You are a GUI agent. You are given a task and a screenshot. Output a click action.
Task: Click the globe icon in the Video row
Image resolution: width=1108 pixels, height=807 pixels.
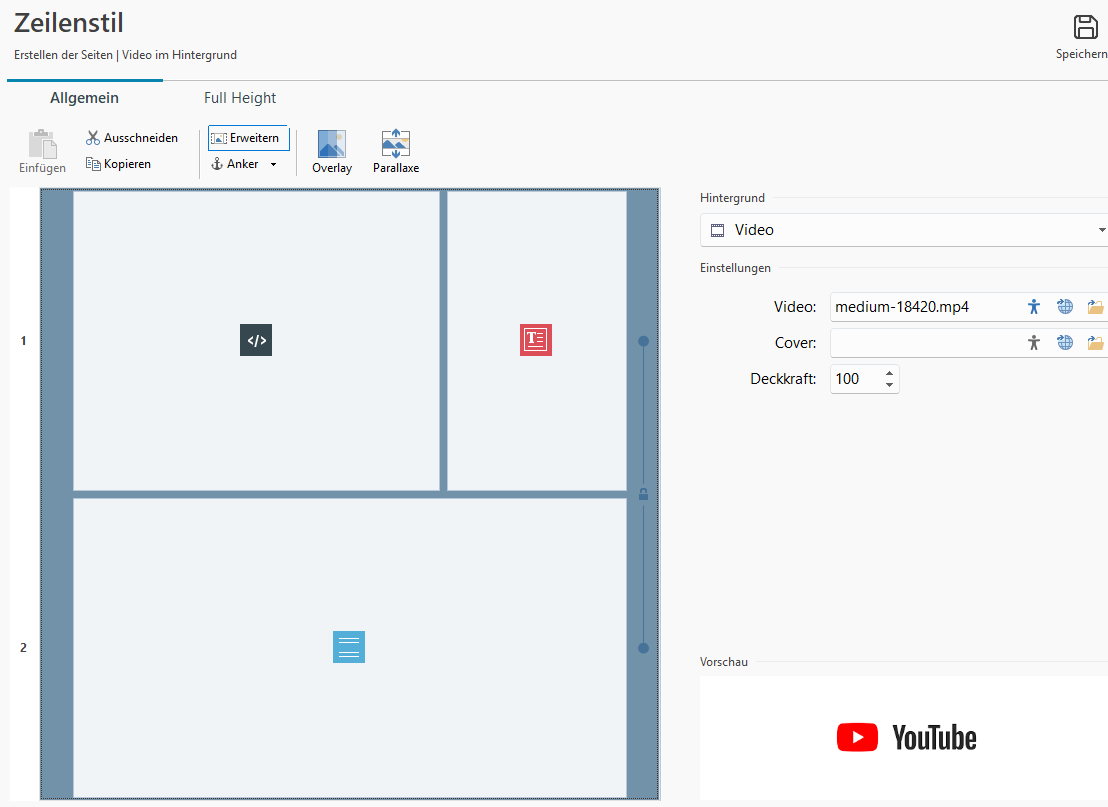pyautogui.click(x=1065, y=307)
